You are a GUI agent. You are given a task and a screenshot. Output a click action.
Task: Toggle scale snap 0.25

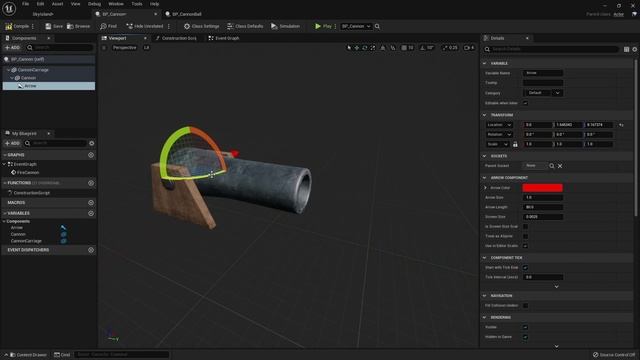(x=450, y=48)
